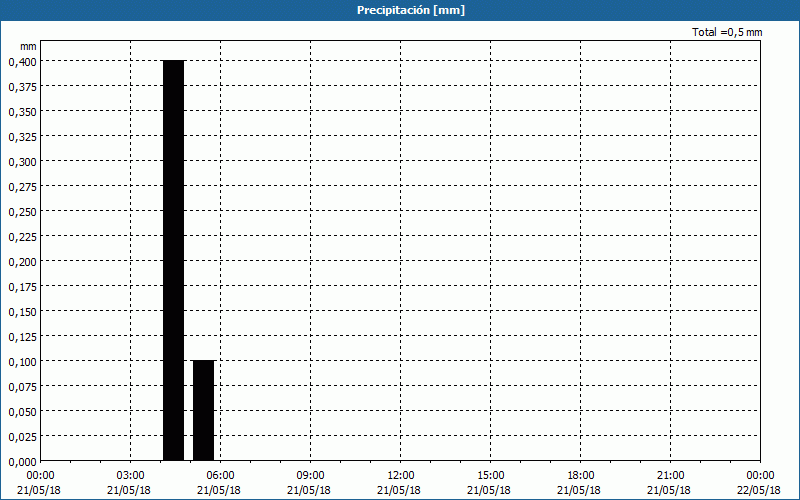The image size is (800, 500).
Task: Select the 15:00 time axis label
Action: tap(490, 475)
